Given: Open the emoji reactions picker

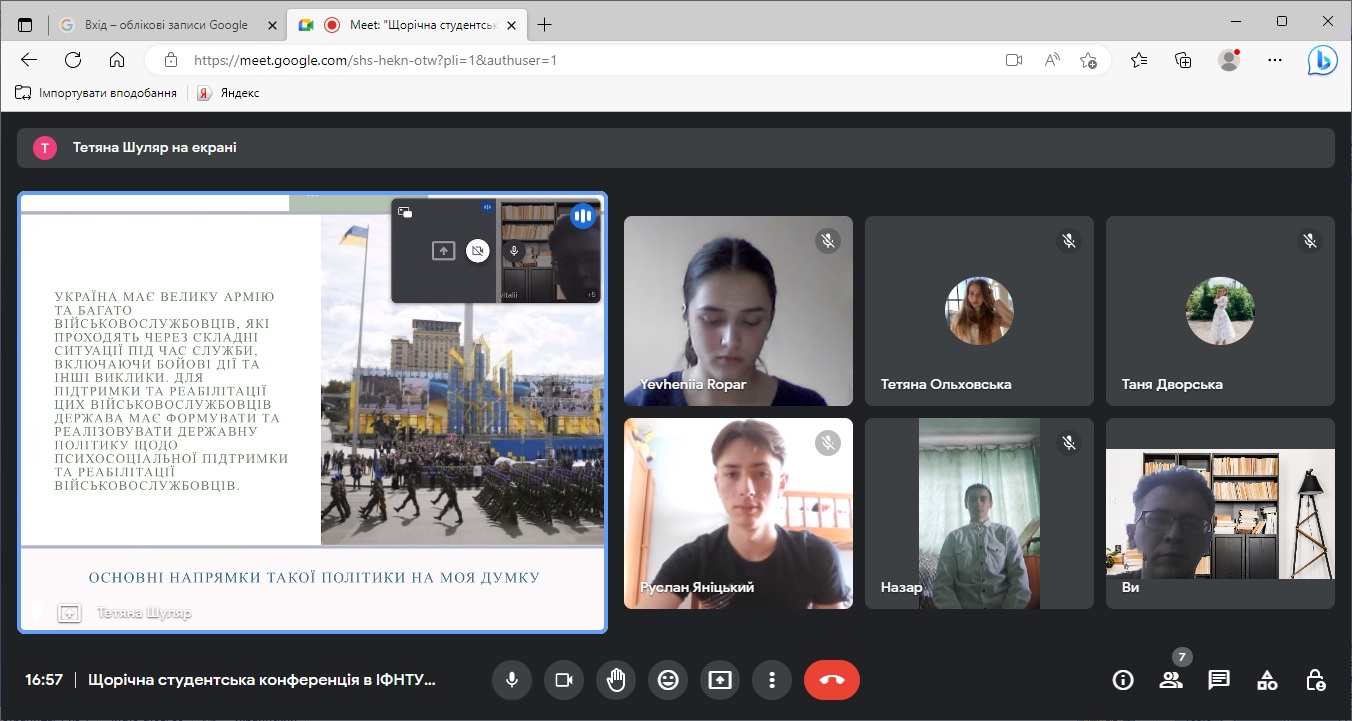Looking at the screenshot, I should (x=668, y=680).
